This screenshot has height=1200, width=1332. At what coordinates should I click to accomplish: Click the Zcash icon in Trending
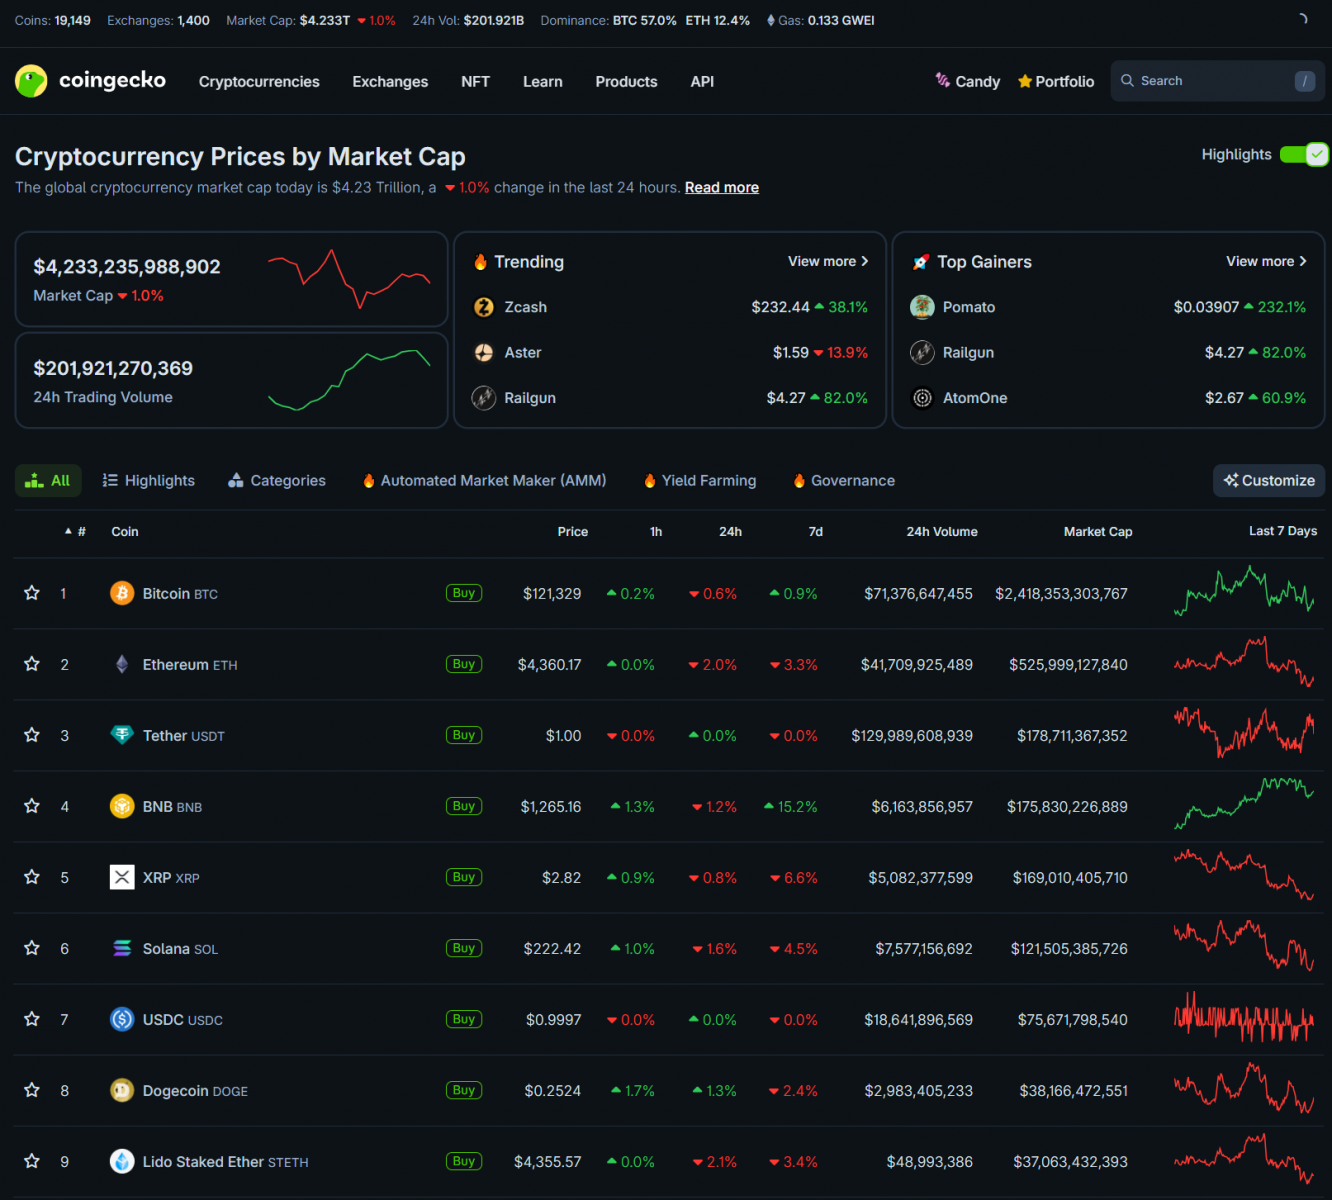pos(484,307)
